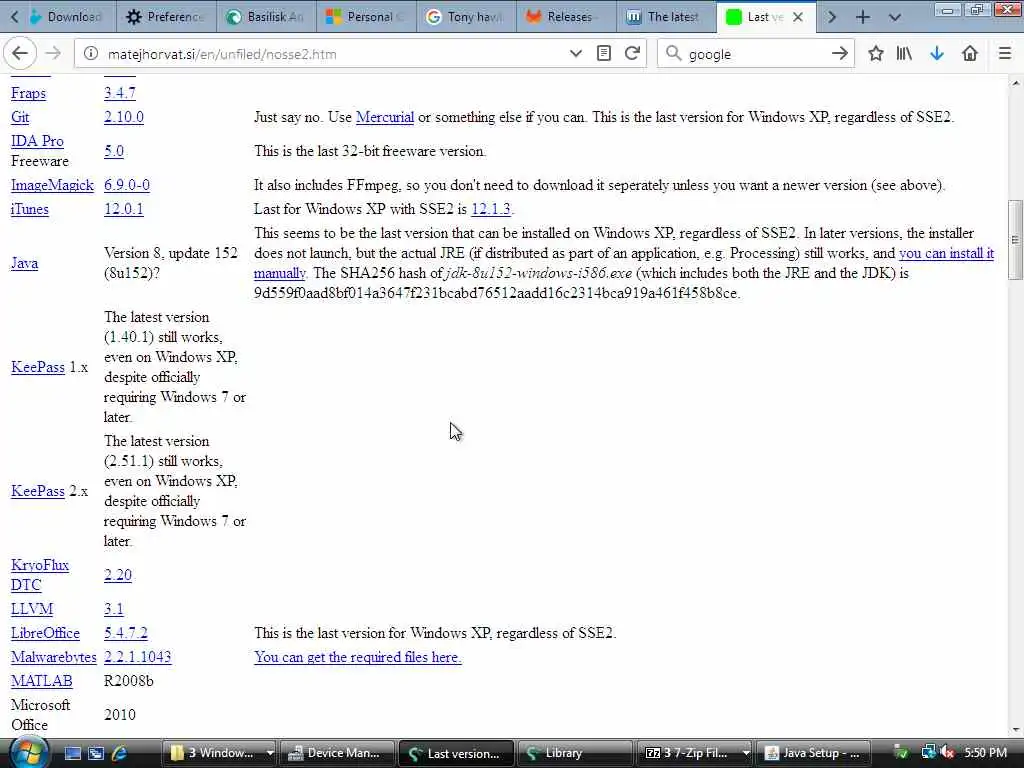Open IDA version 5.0 link
The height and width of the screenshot is (768, 1024).
pyautogui.click(x=114, y=151)
